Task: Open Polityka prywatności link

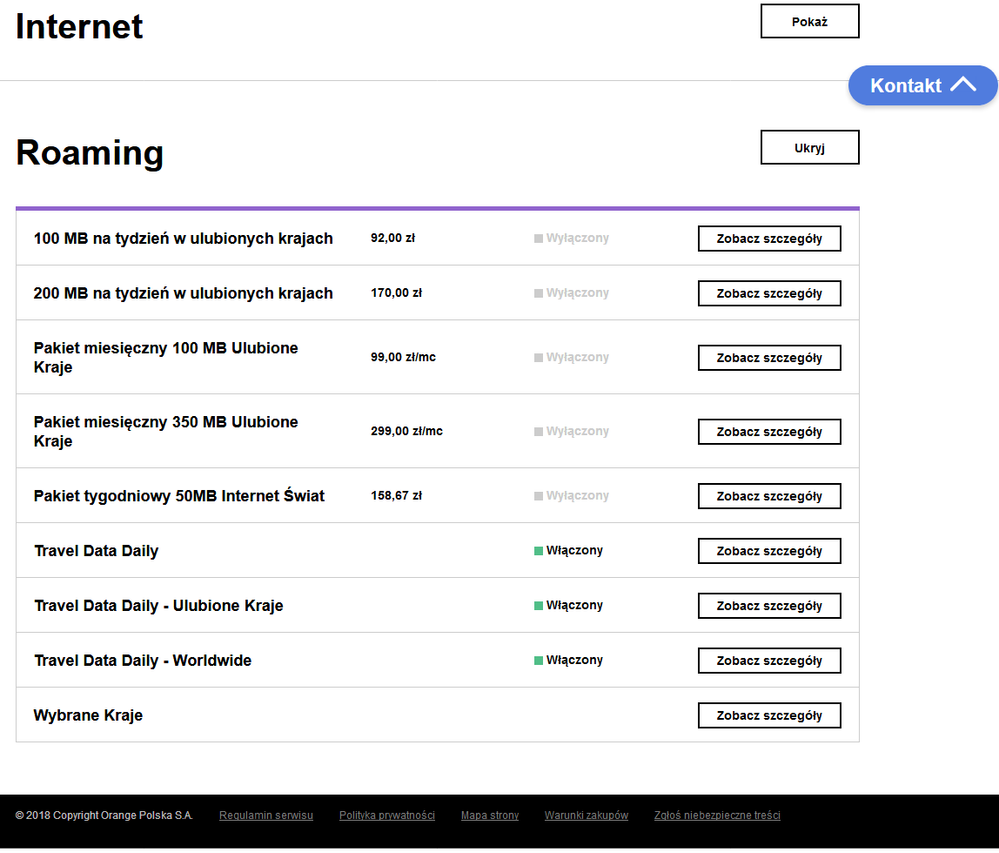Action: pos(387,816)
